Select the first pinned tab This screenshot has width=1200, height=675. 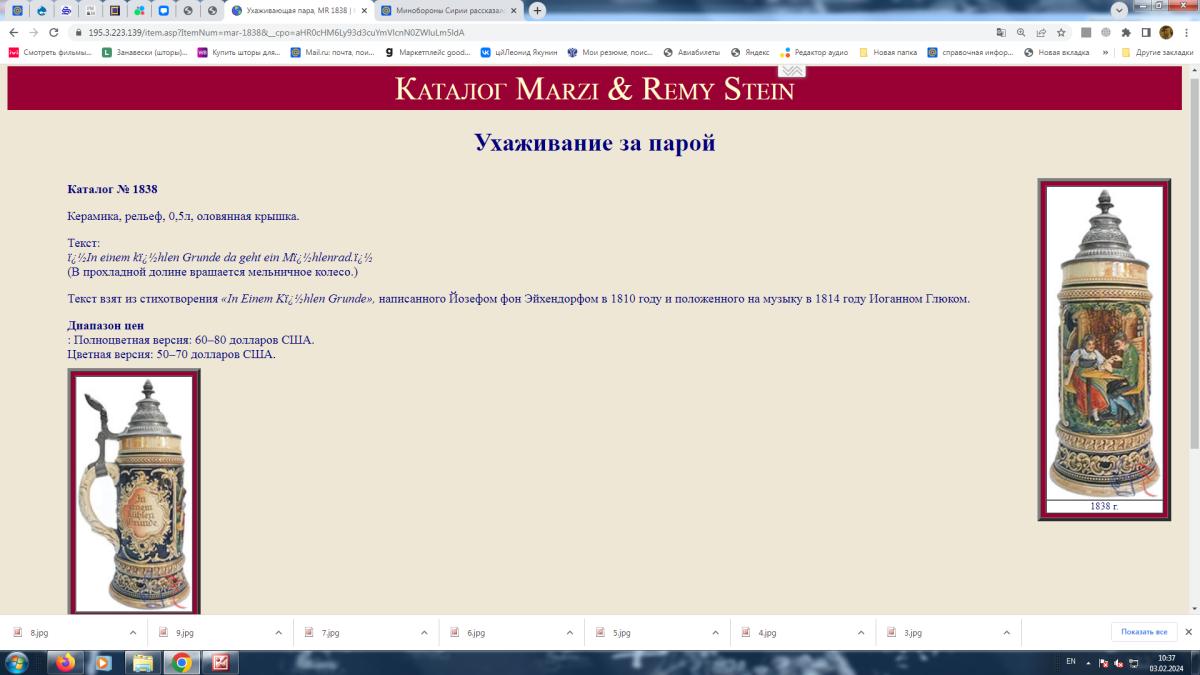[x=16, y=11]
